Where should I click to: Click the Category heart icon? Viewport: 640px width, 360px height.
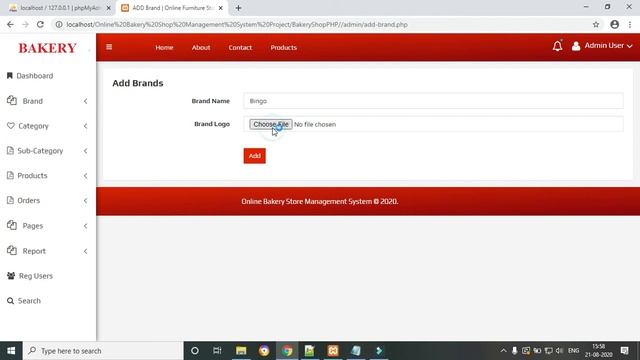(x=11, y=126)
